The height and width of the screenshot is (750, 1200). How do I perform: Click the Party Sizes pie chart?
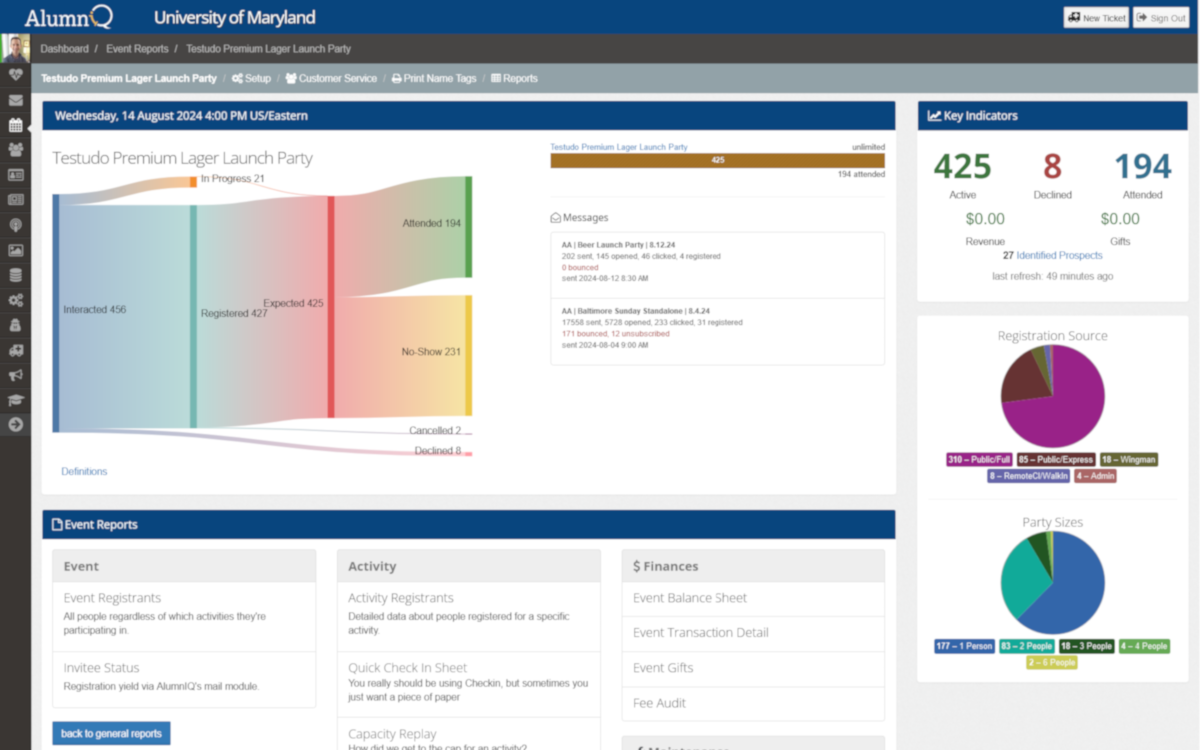click(1052, 582)
